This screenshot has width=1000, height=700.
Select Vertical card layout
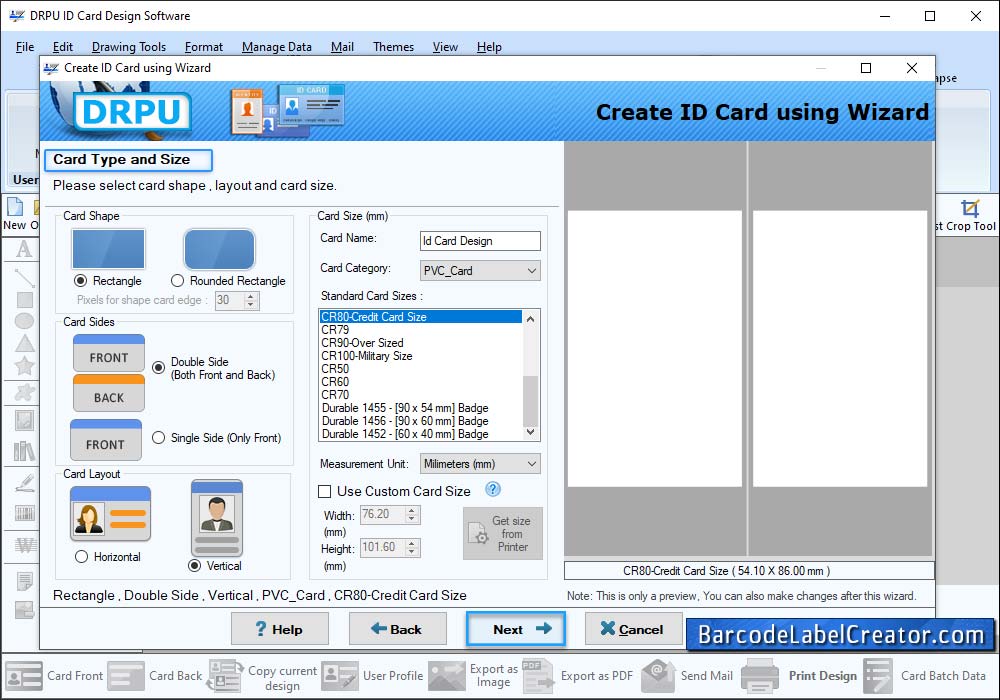194,565
